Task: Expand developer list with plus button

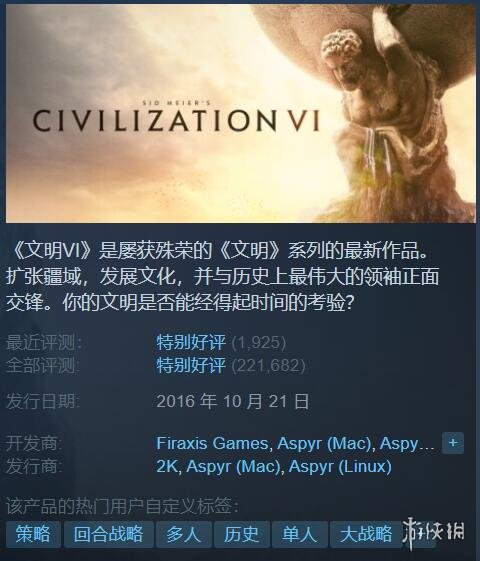Action: click(x=453, y=443)
